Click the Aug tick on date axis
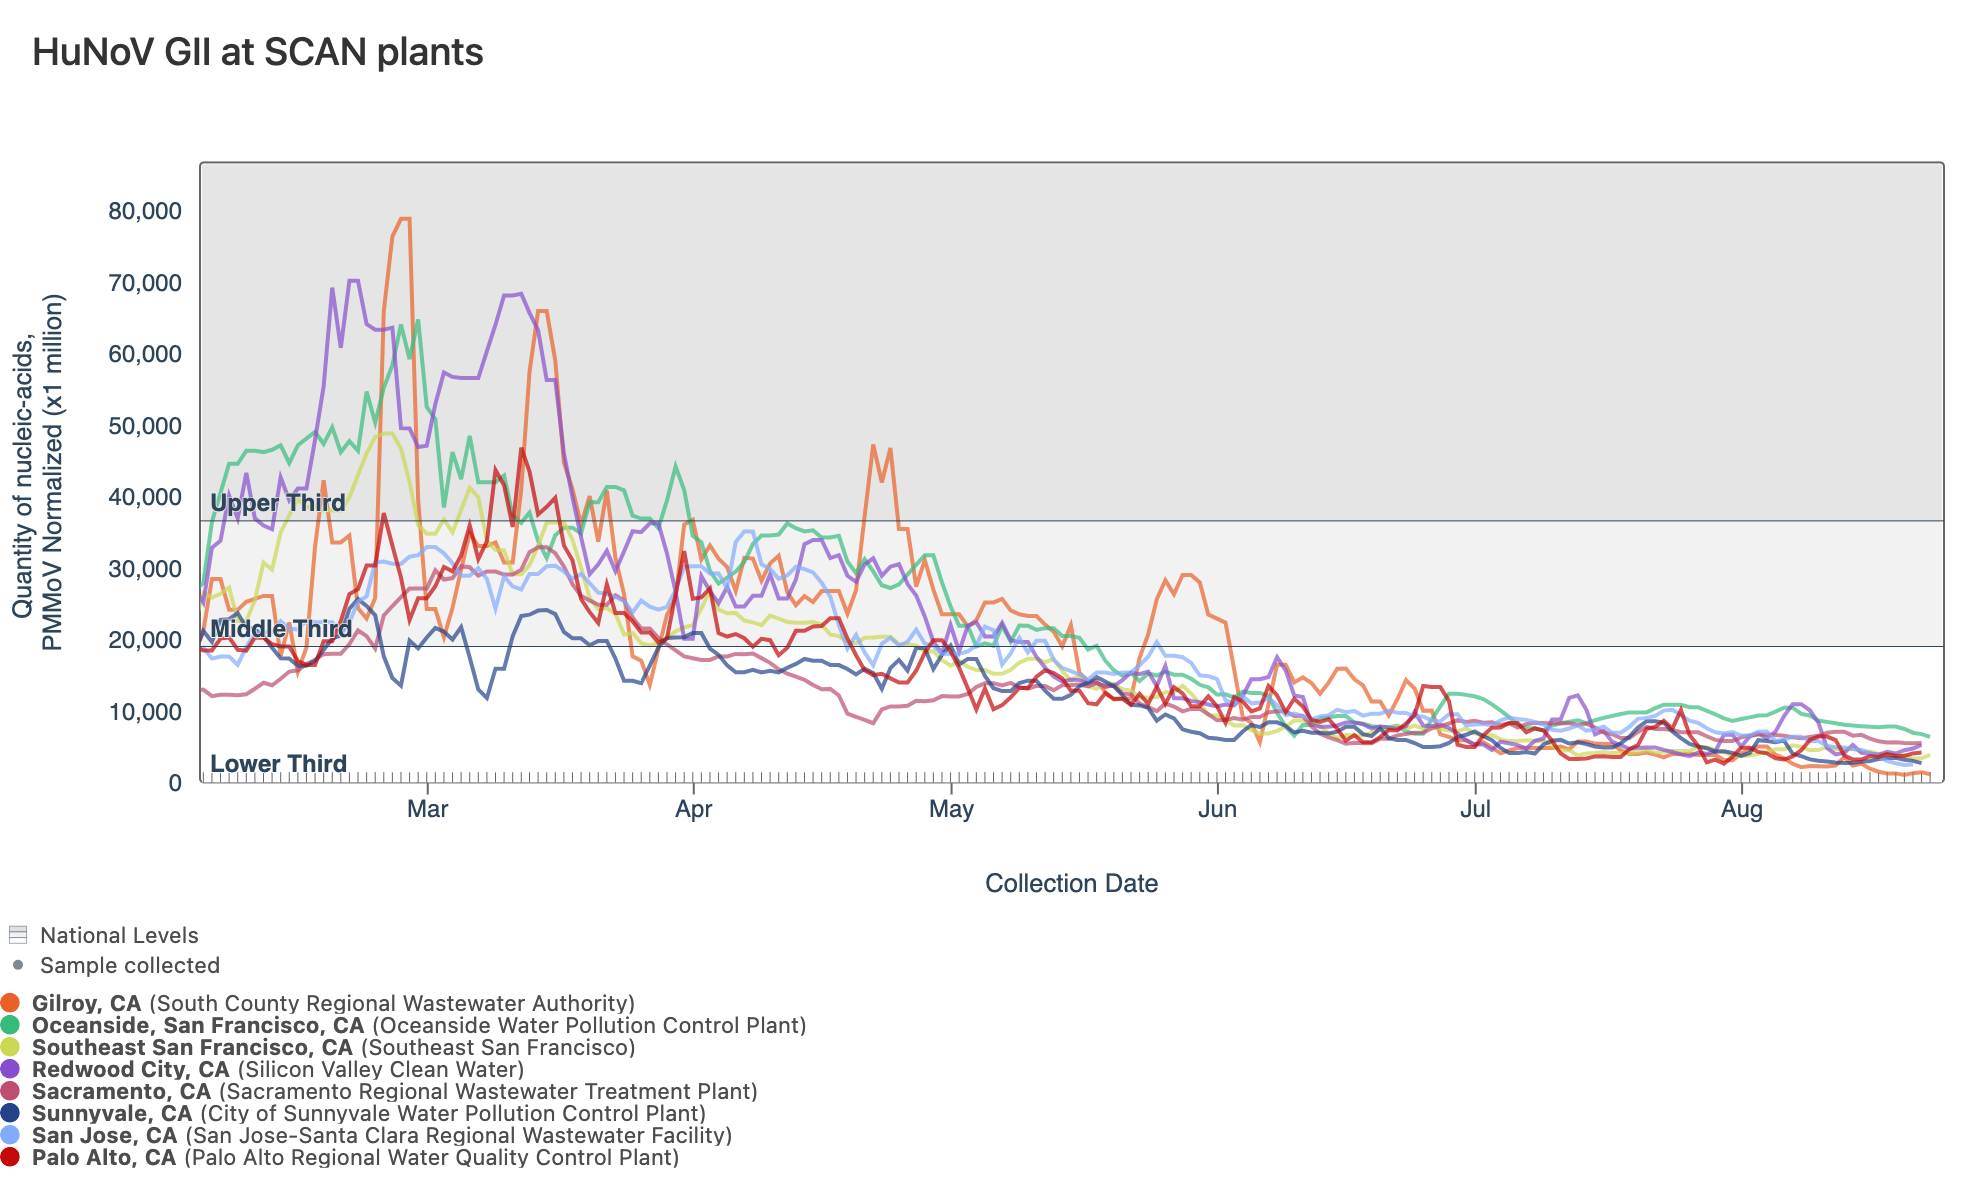 pos(1741,809)
